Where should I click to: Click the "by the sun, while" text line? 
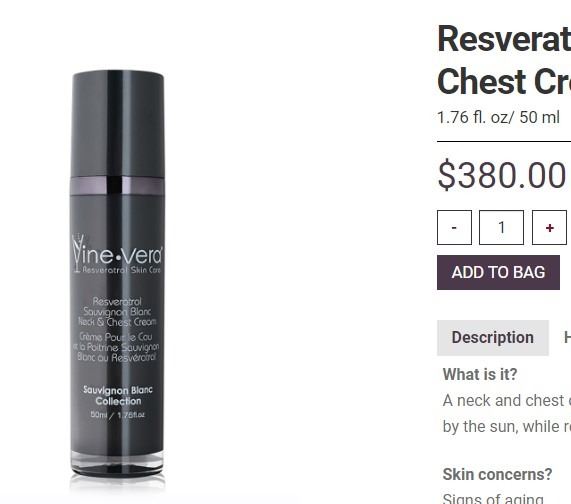coord(507,426)
